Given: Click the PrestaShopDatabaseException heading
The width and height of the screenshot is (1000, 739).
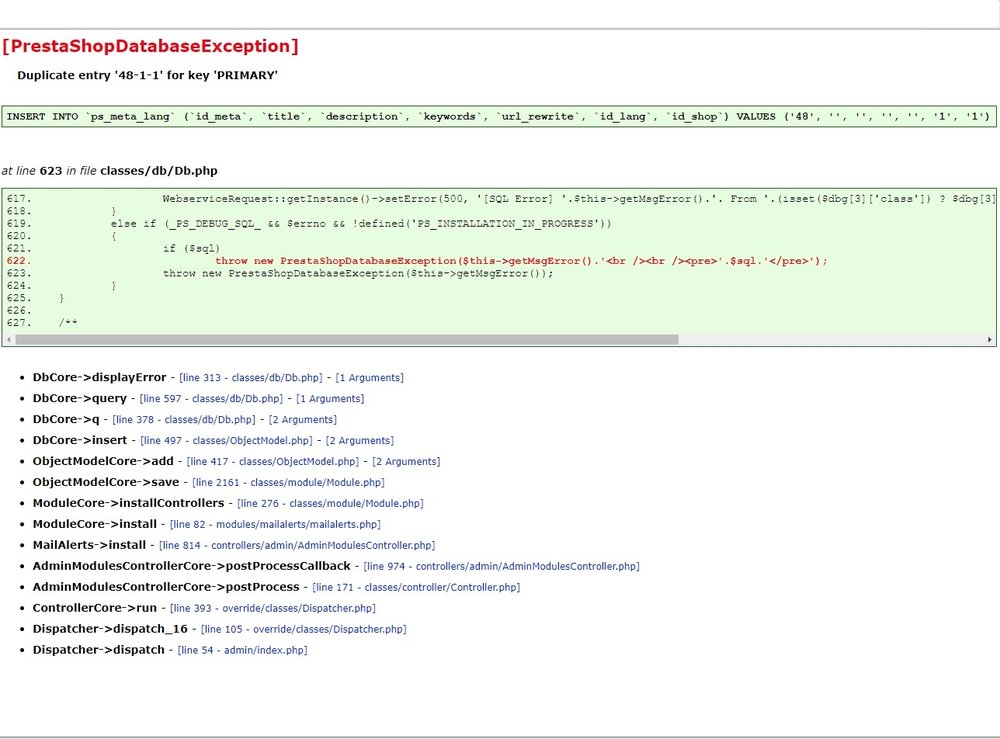Looking at the screenshot, I should point(151,46).
